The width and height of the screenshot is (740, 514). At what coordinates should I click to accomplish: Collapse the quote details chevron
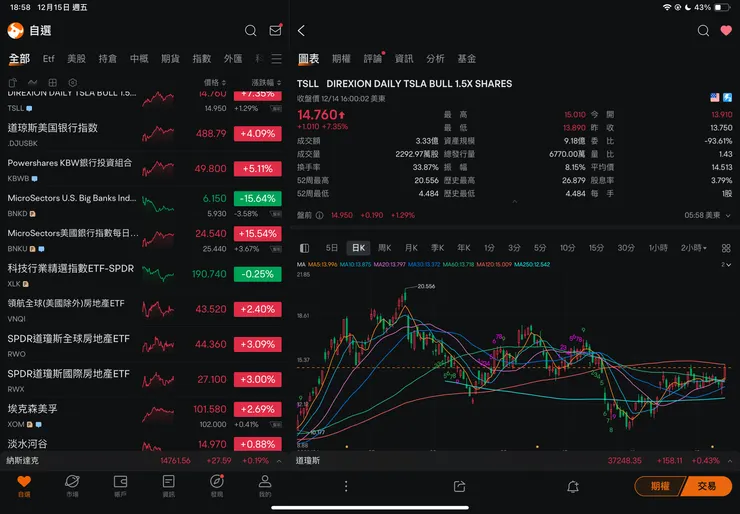515,202
